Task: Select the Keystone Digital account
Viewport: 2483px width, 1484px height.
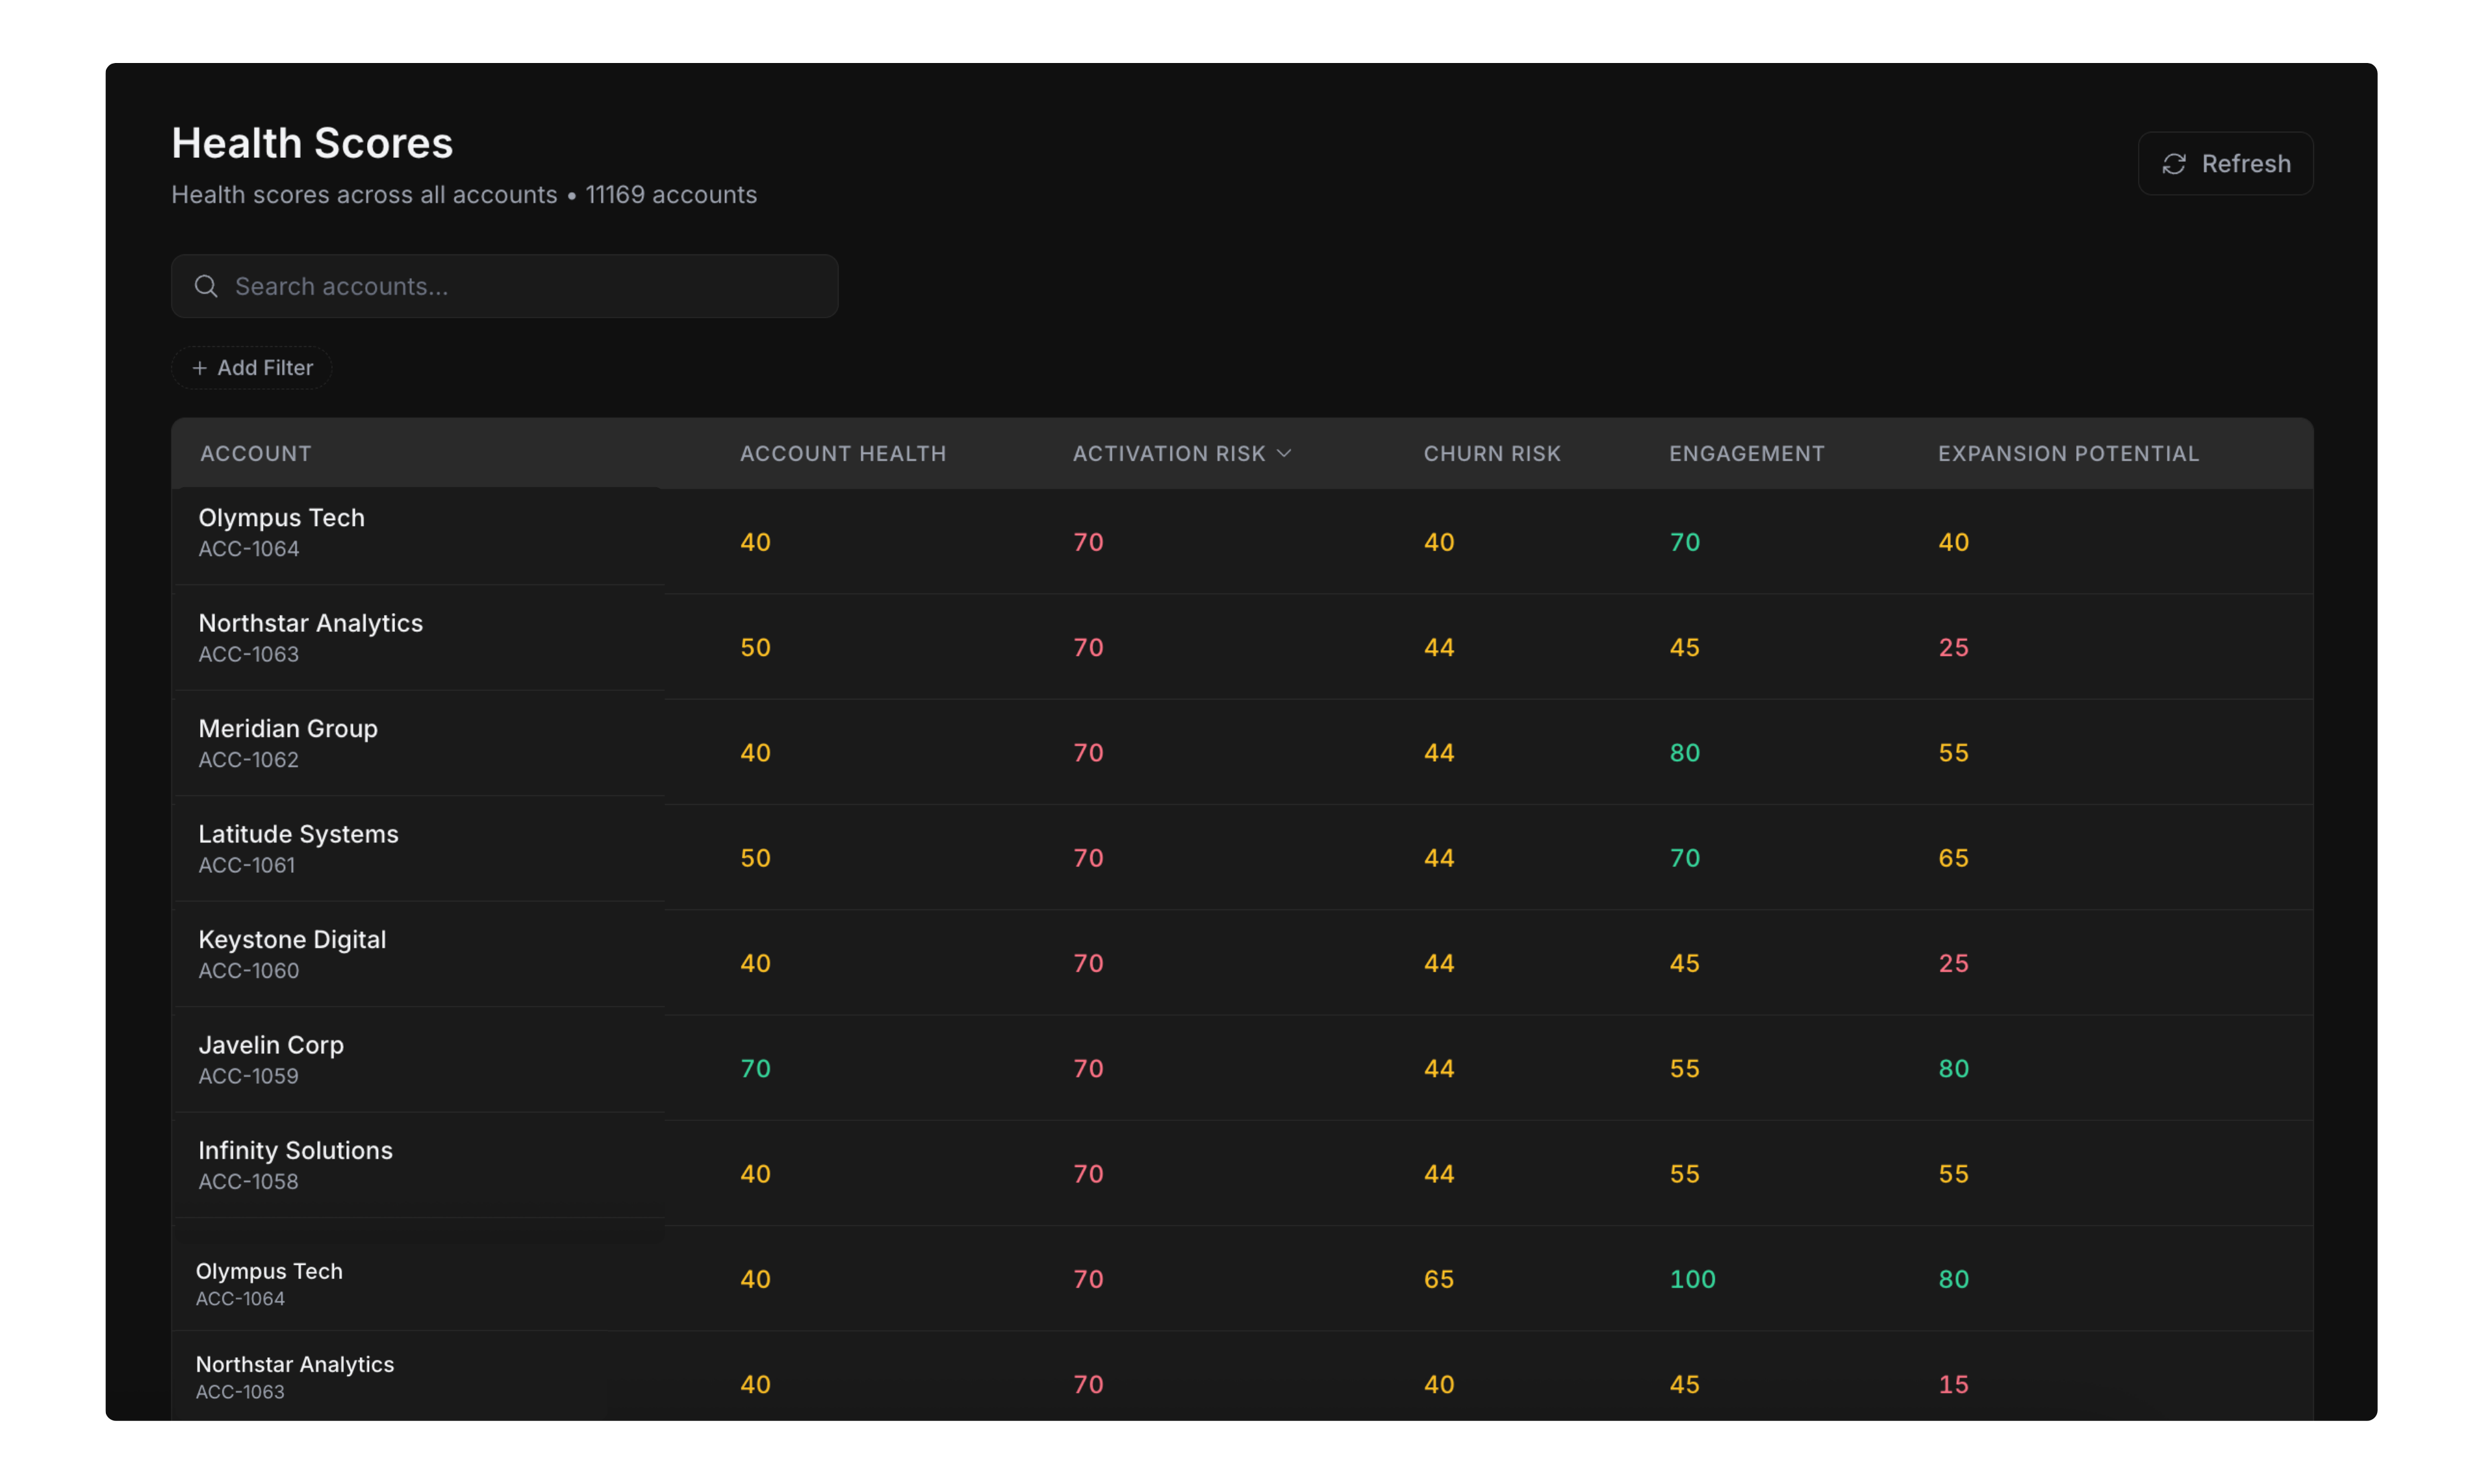Action: pos(292,940)
